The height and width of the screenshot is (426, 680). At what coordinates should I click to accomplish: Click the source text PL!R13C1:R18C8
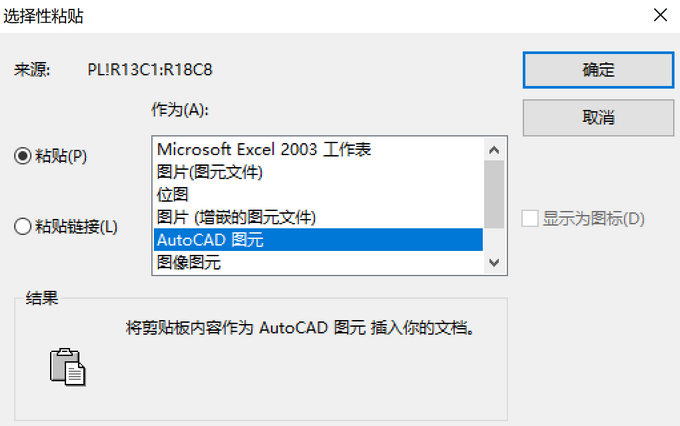(150, 70)
